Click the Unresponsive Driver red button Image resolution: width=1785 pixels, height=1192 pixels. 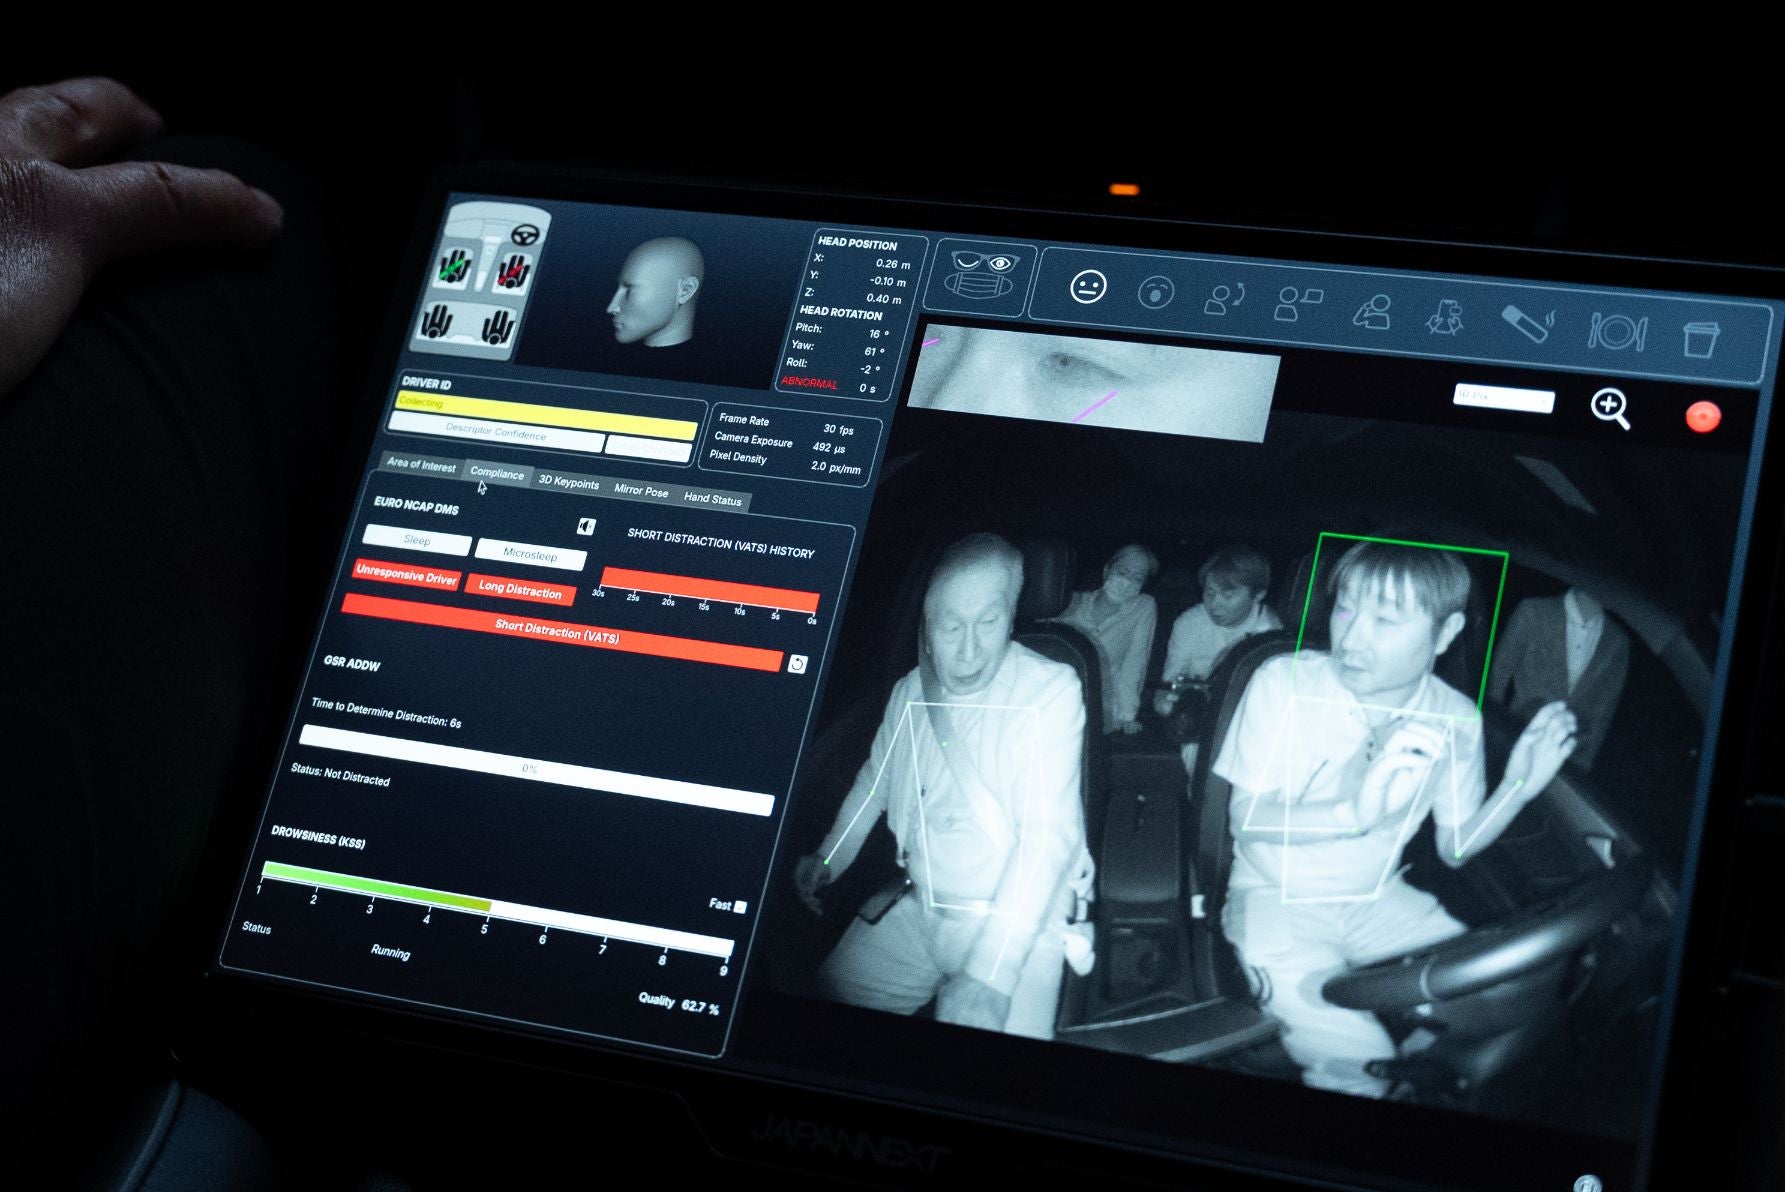tap(406, 575)
